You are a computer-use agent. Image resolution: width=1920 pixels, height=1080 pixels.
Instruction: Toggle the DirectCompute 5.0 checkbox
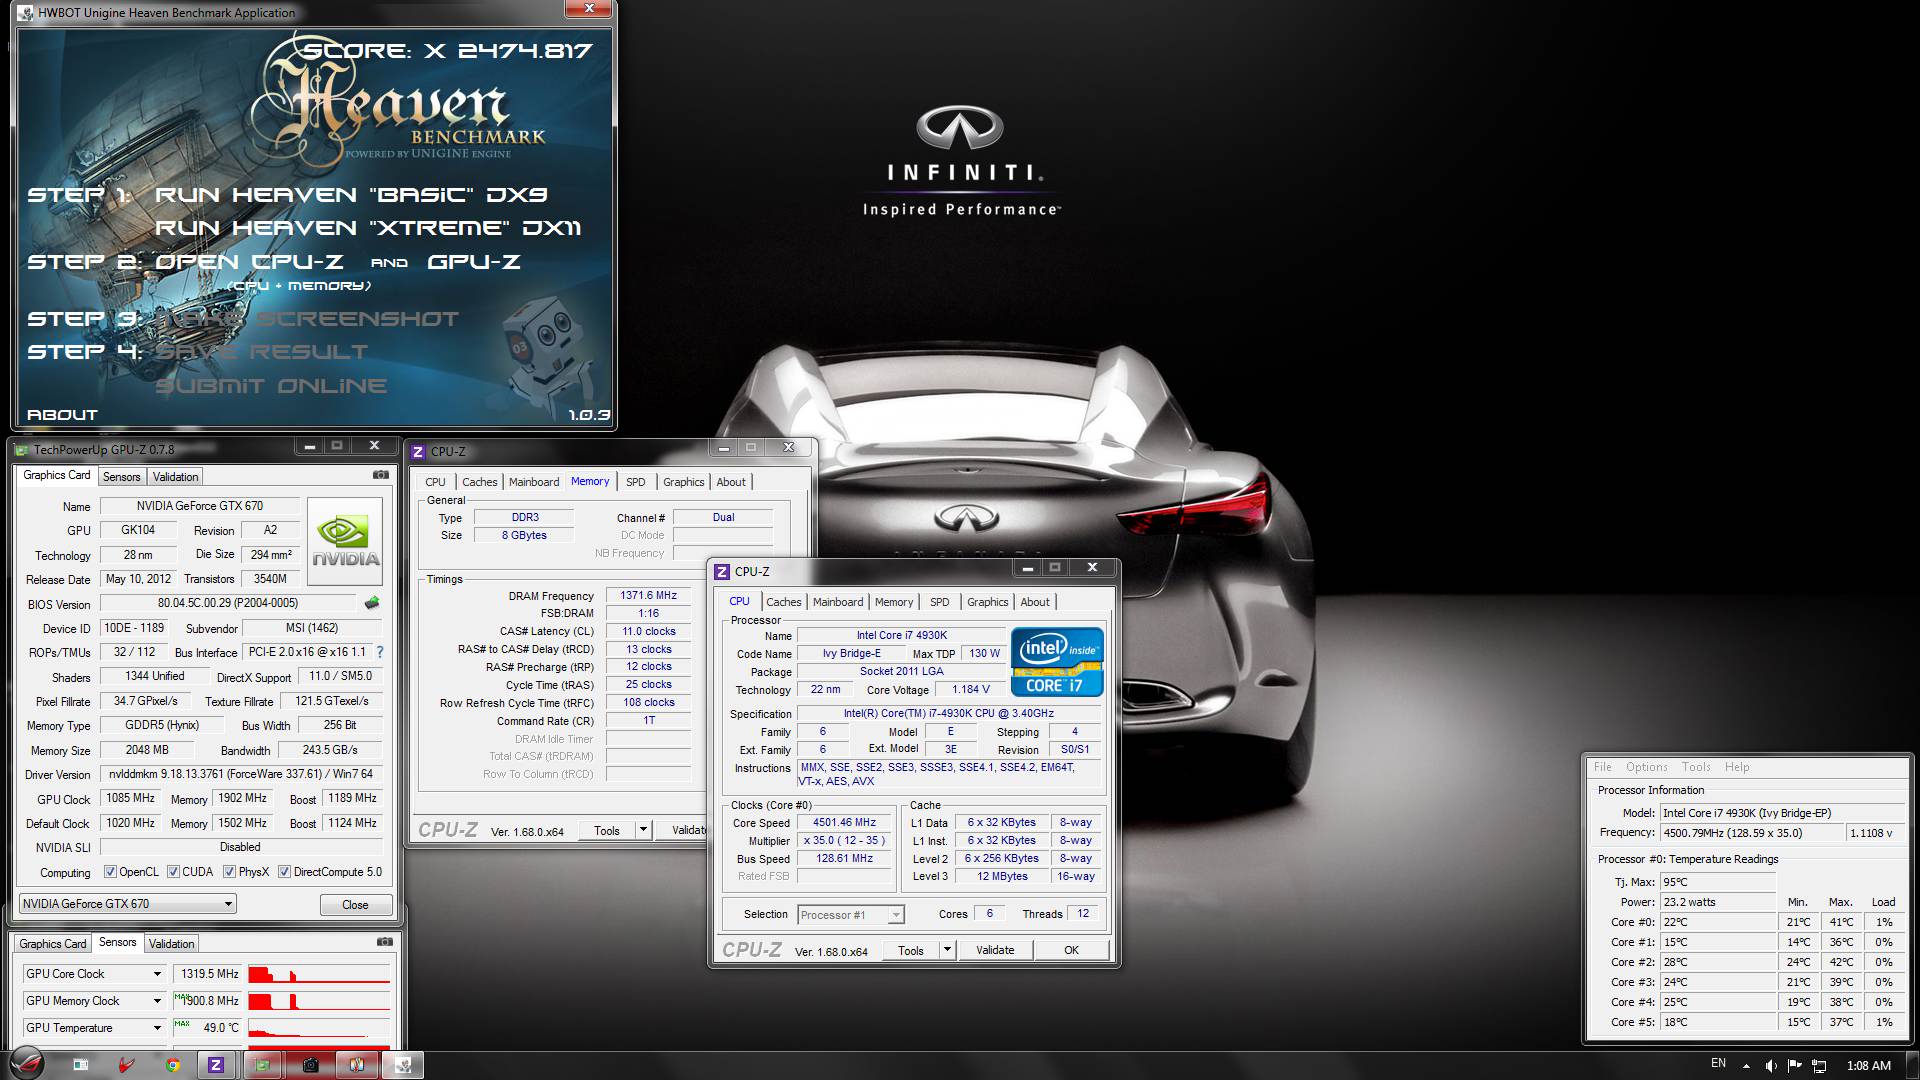(284, 872)
